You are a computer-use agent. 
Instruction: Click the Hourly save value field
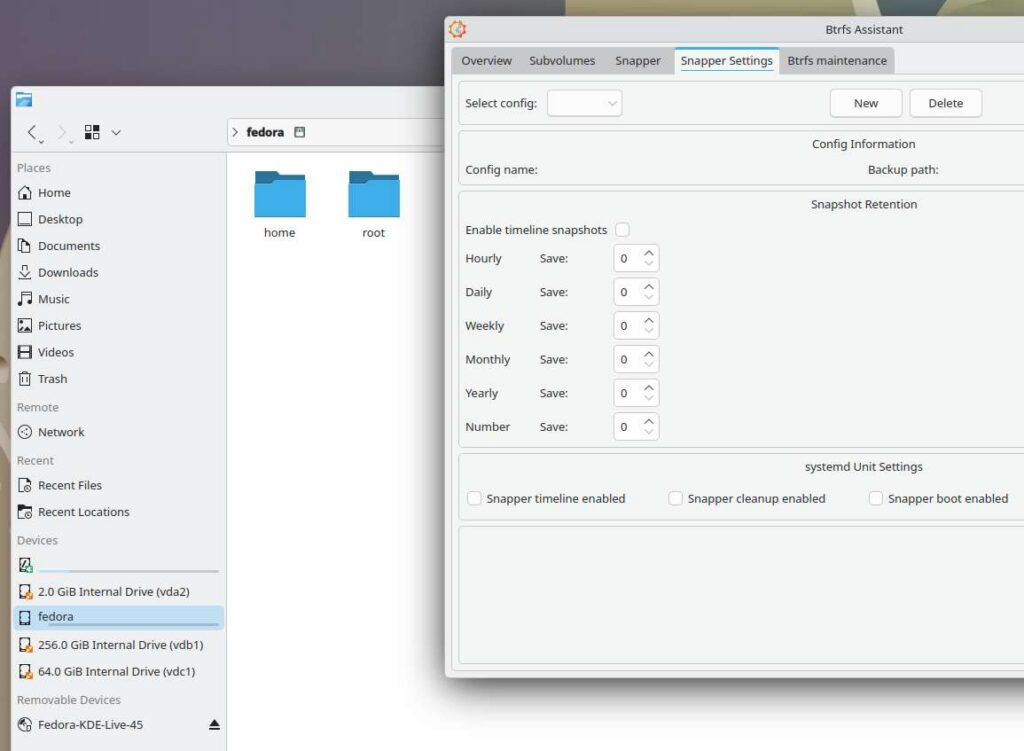(x=627, y=259)
